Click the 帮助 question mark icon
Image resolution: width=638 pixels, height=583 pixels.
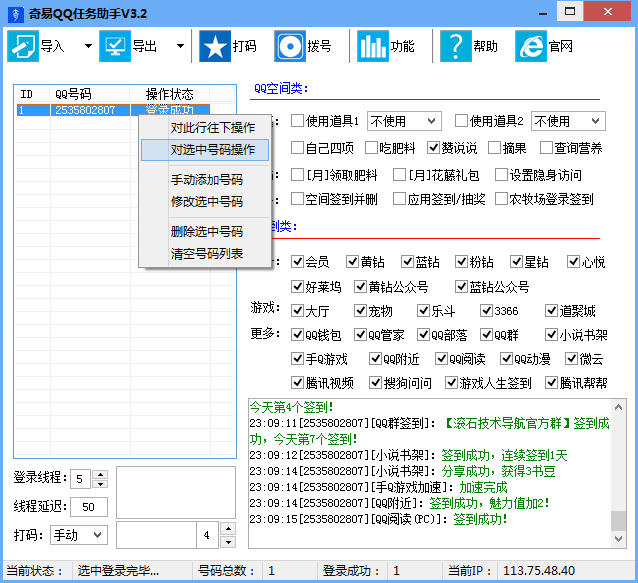coord(456,46)
